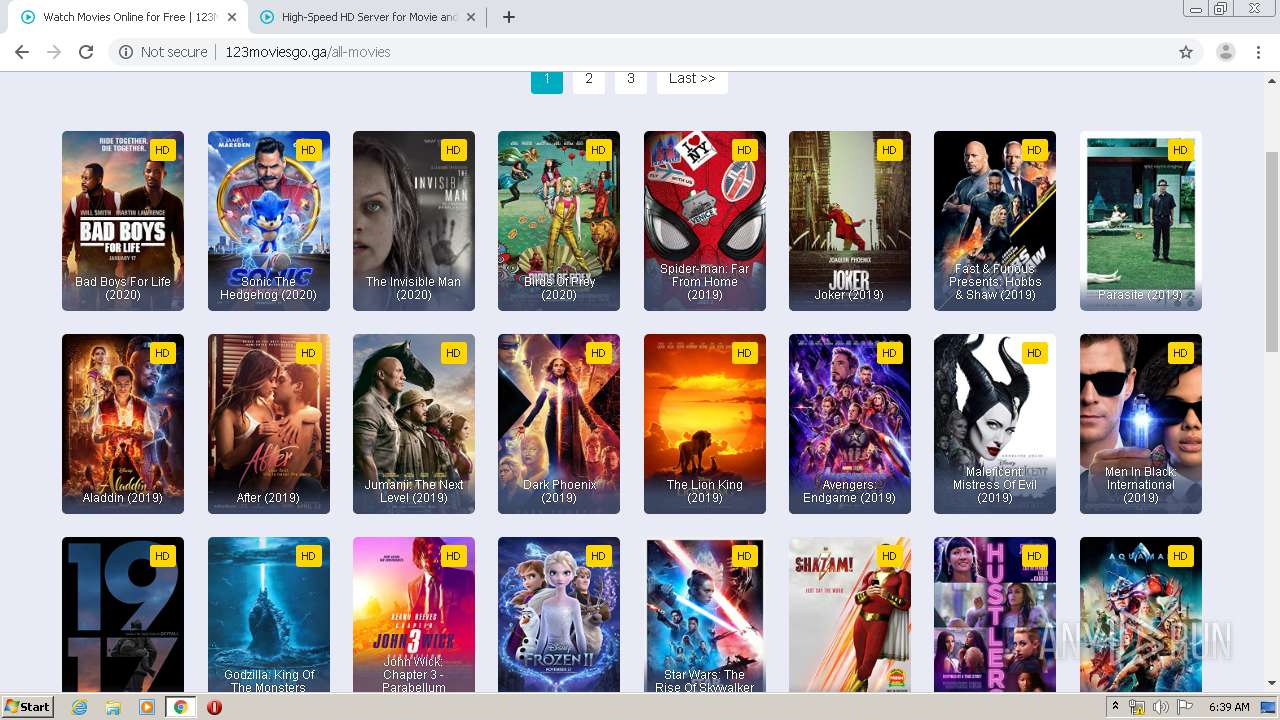
Task: Open Birds Of Prey (2020) poster
Action: pos(559,221)
